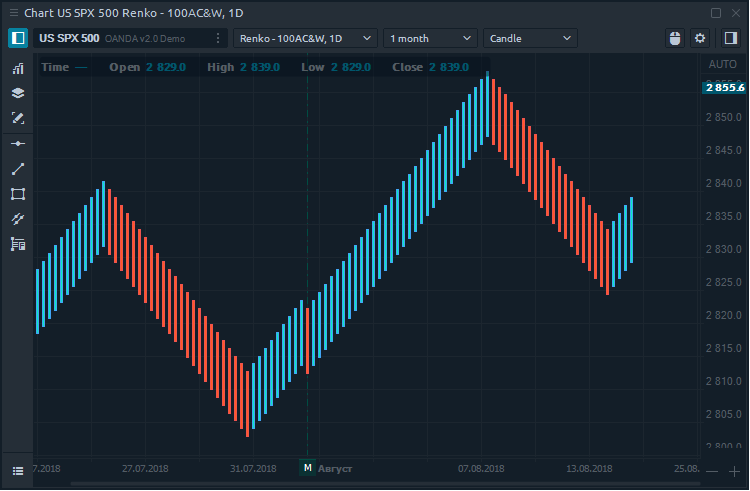
Task: Select the channel drawing tool
Action: (18, 219)
